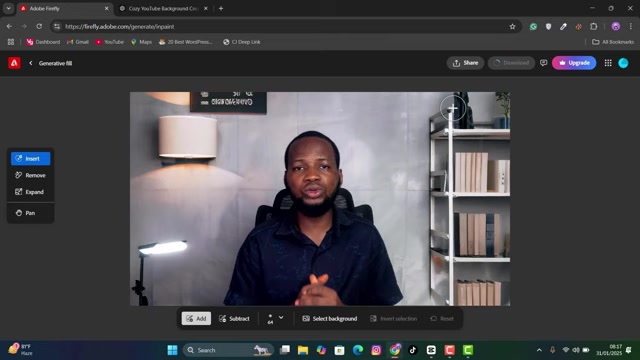Open the Chrome profile avatar
The width and height of the screenshot is (640, 360).
point(616,27)
